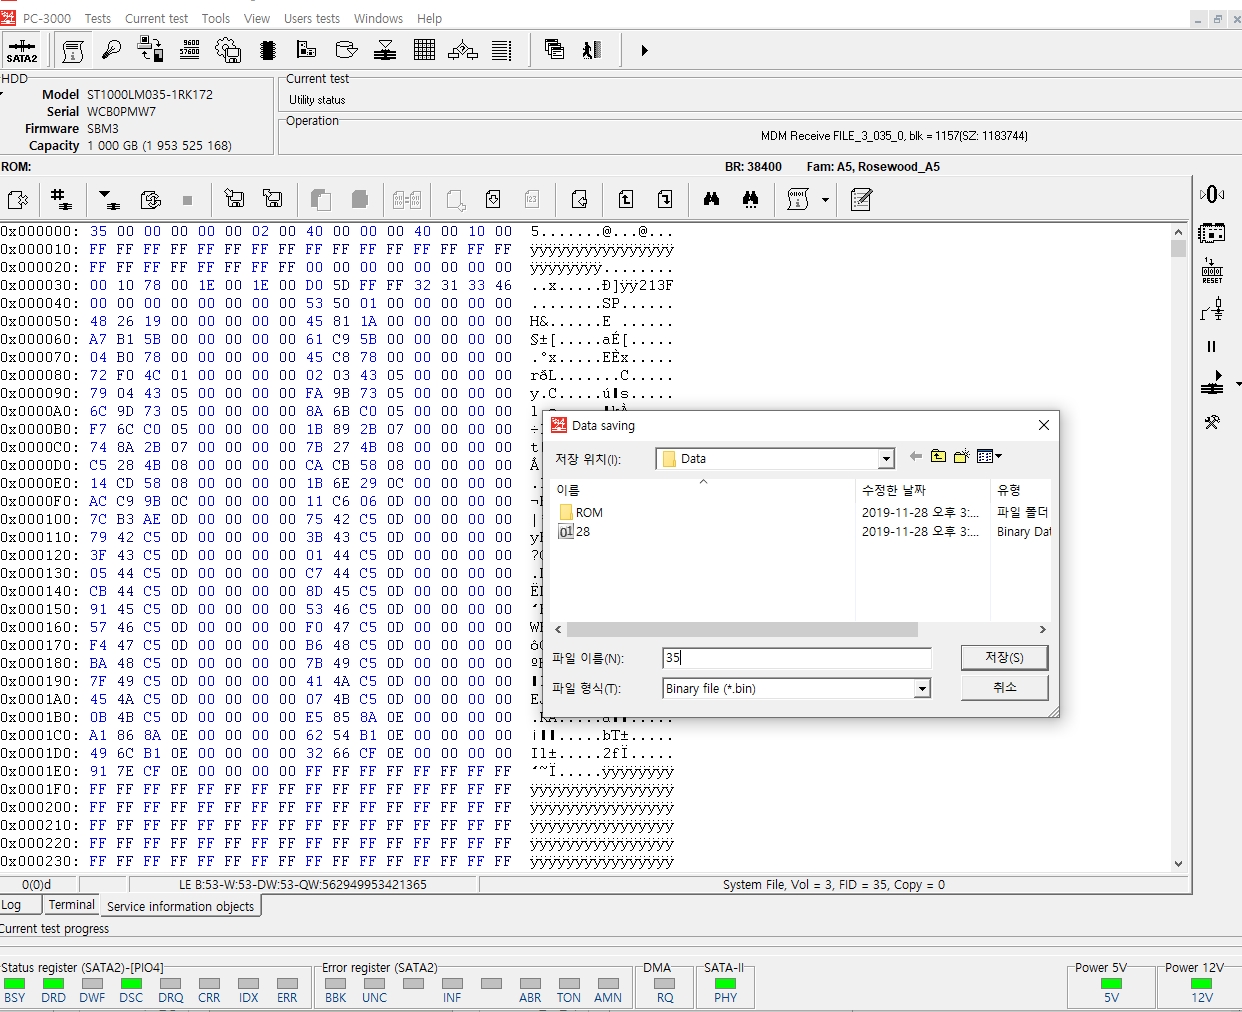Open the Tests menu
Image resolution: width=1242 pixels, height=1012 pixels.
(98, 18)
